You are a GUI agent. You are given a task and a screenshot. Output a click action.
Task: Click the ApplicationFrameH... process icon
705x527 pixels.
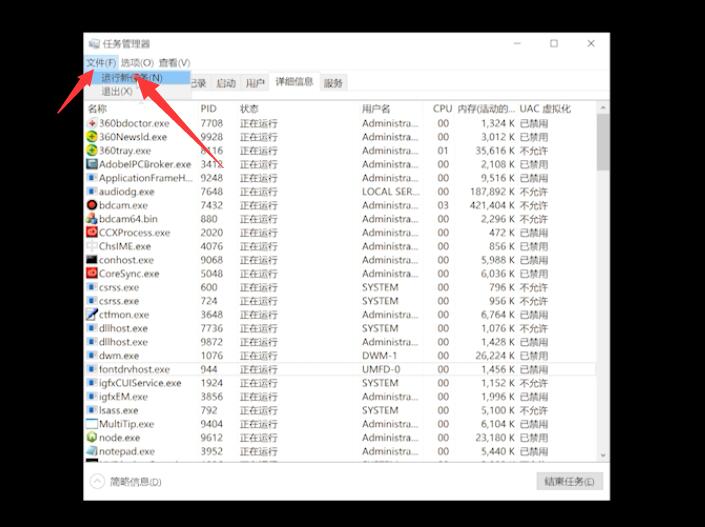click(x=92, y=178)
